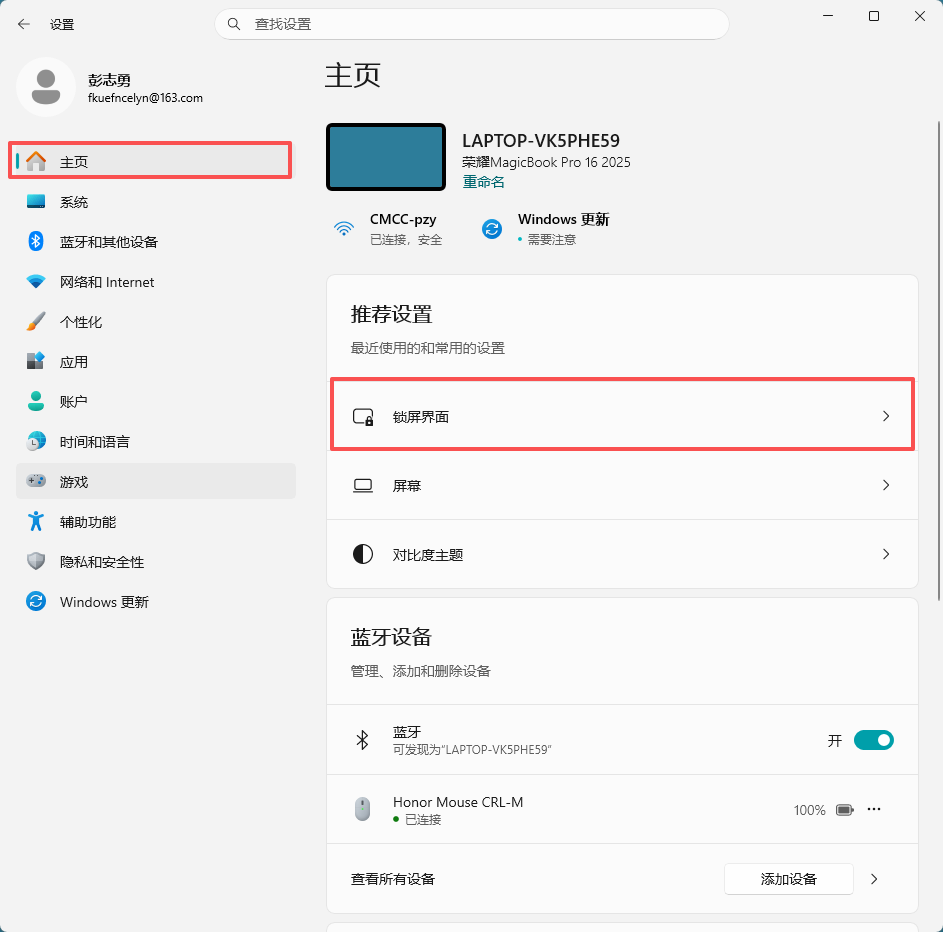Click the 游戏 sidebar label
This screenshot has width=943, height=932.
coord(74,482)
